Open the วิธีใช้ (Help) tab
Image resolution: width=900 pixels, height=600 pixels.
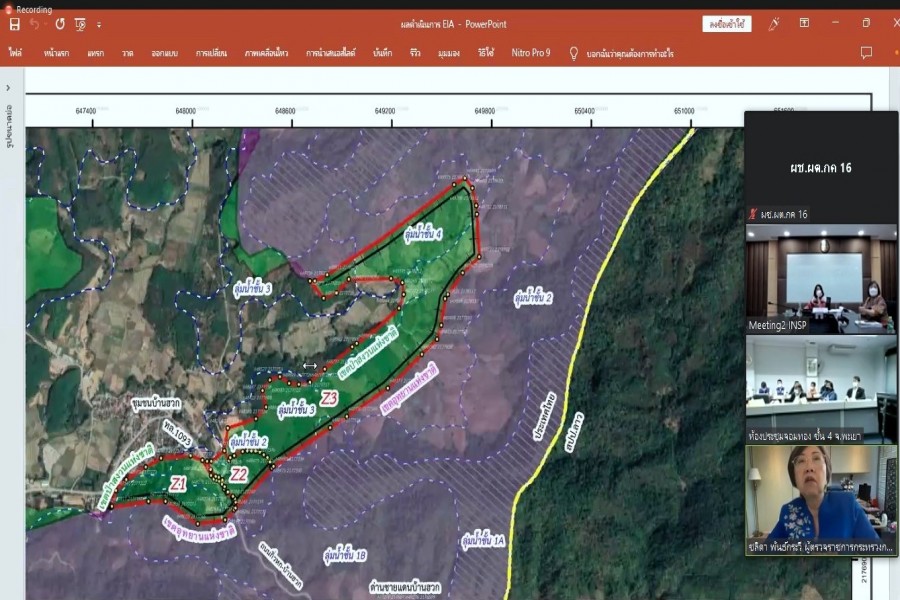click(x=486, y=53)
